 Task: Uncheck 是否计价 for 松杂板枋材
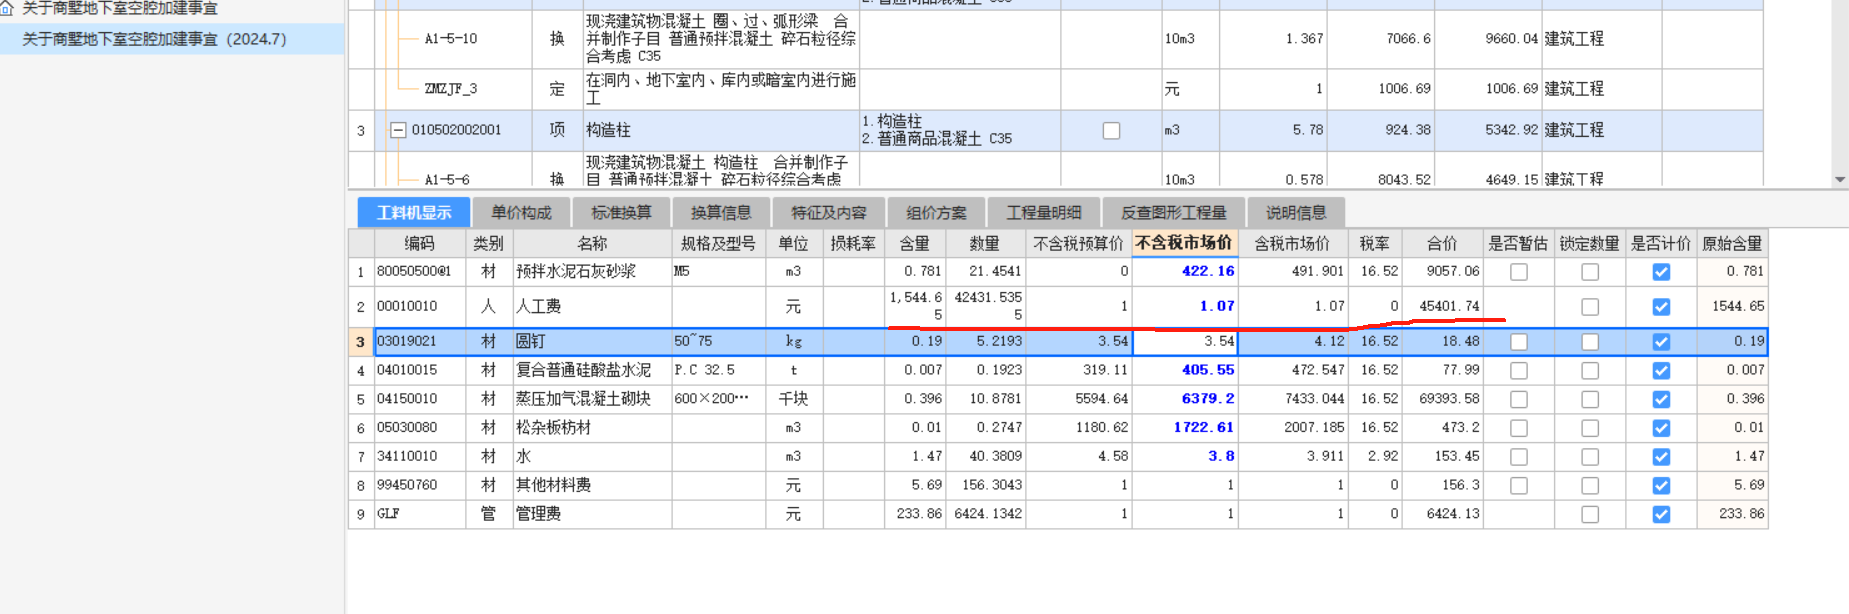coord(1661,428)
